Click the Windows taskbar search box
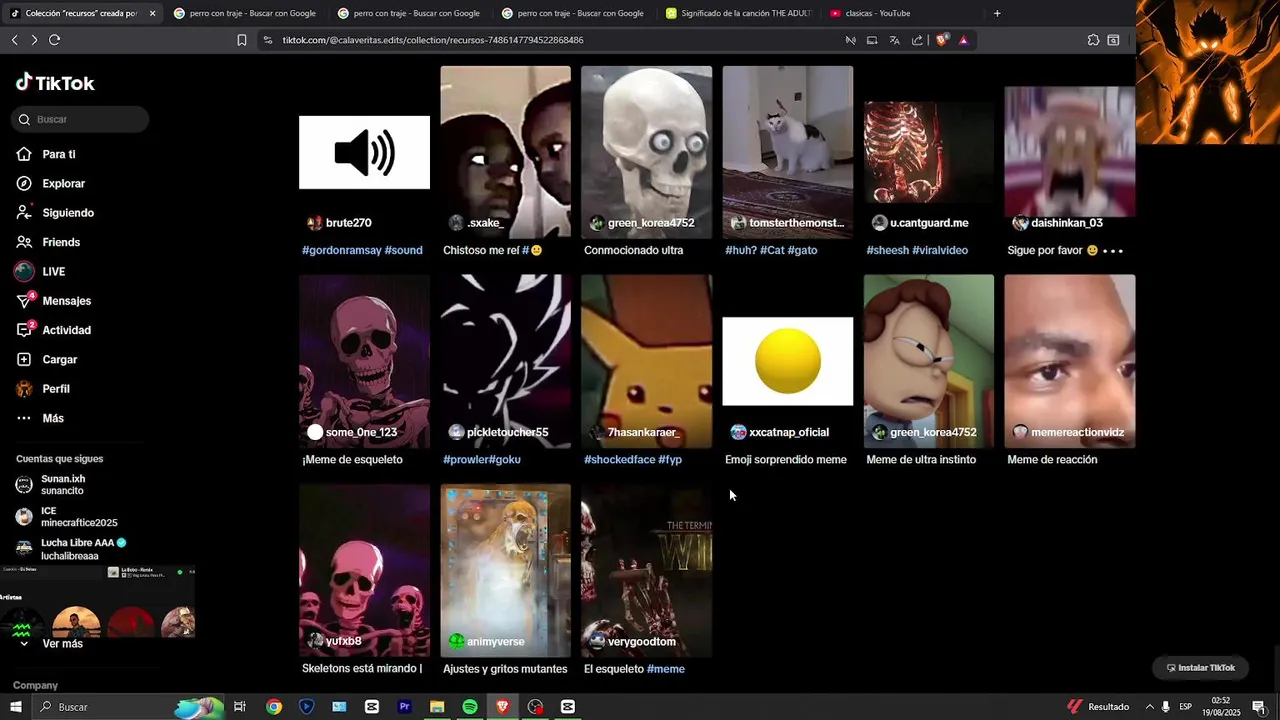 (x=130, y=707)
